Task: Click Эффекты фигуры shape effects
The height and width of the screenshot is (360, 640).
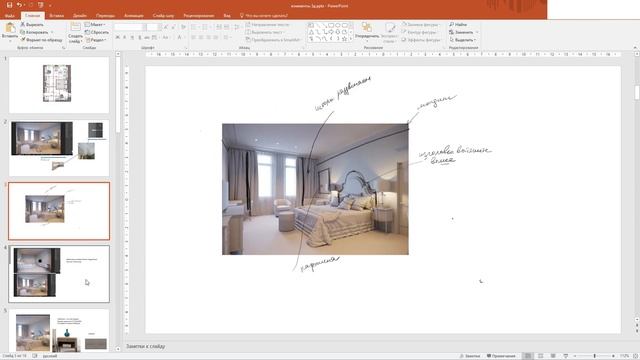Action: pyautogui.click(x=421, y=40)
